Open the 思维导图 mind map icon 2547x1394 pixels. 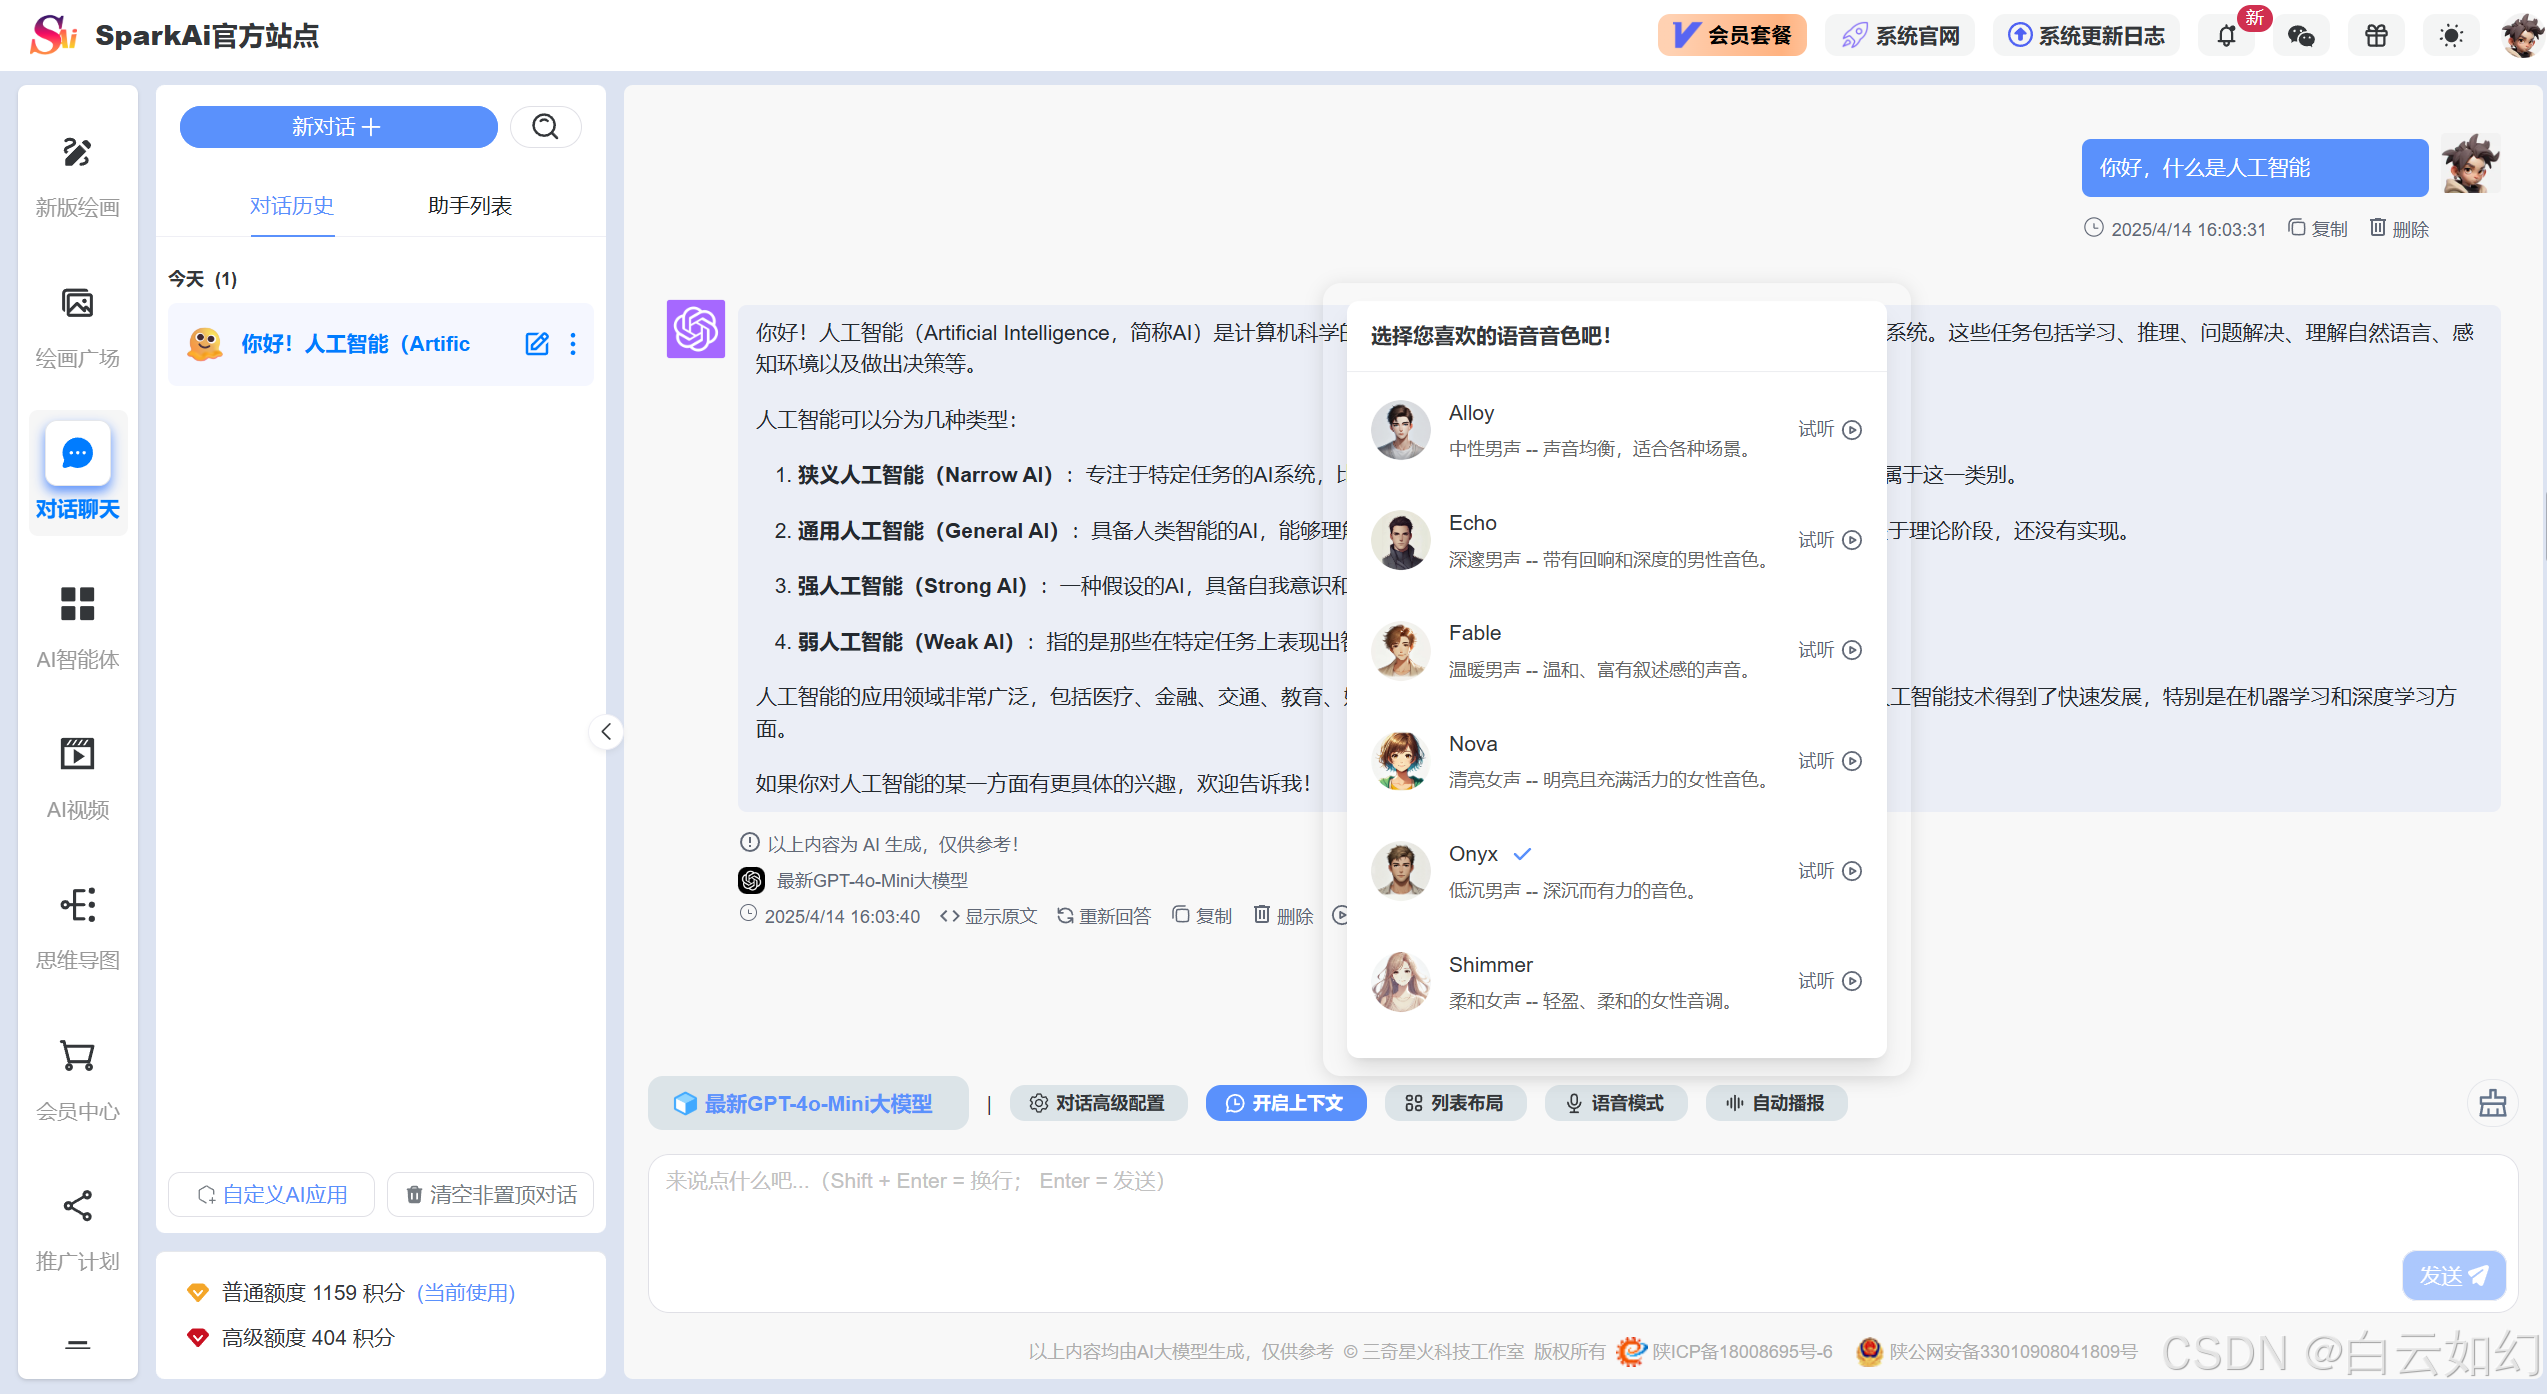[77, 905]
